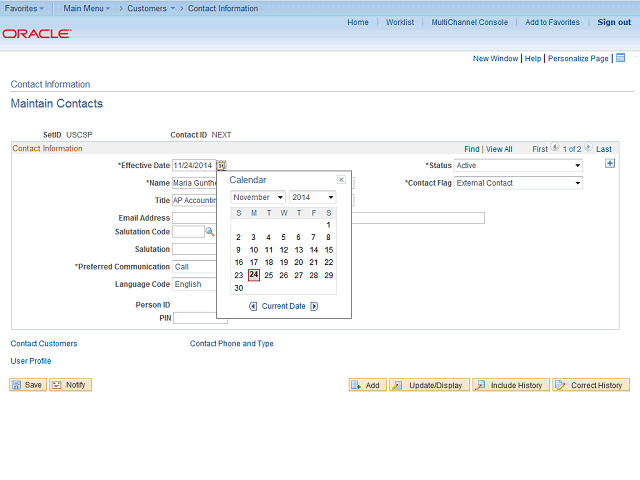The image size is (640, 480).
Task: Jump to Last row link
Action: [603, 149]
